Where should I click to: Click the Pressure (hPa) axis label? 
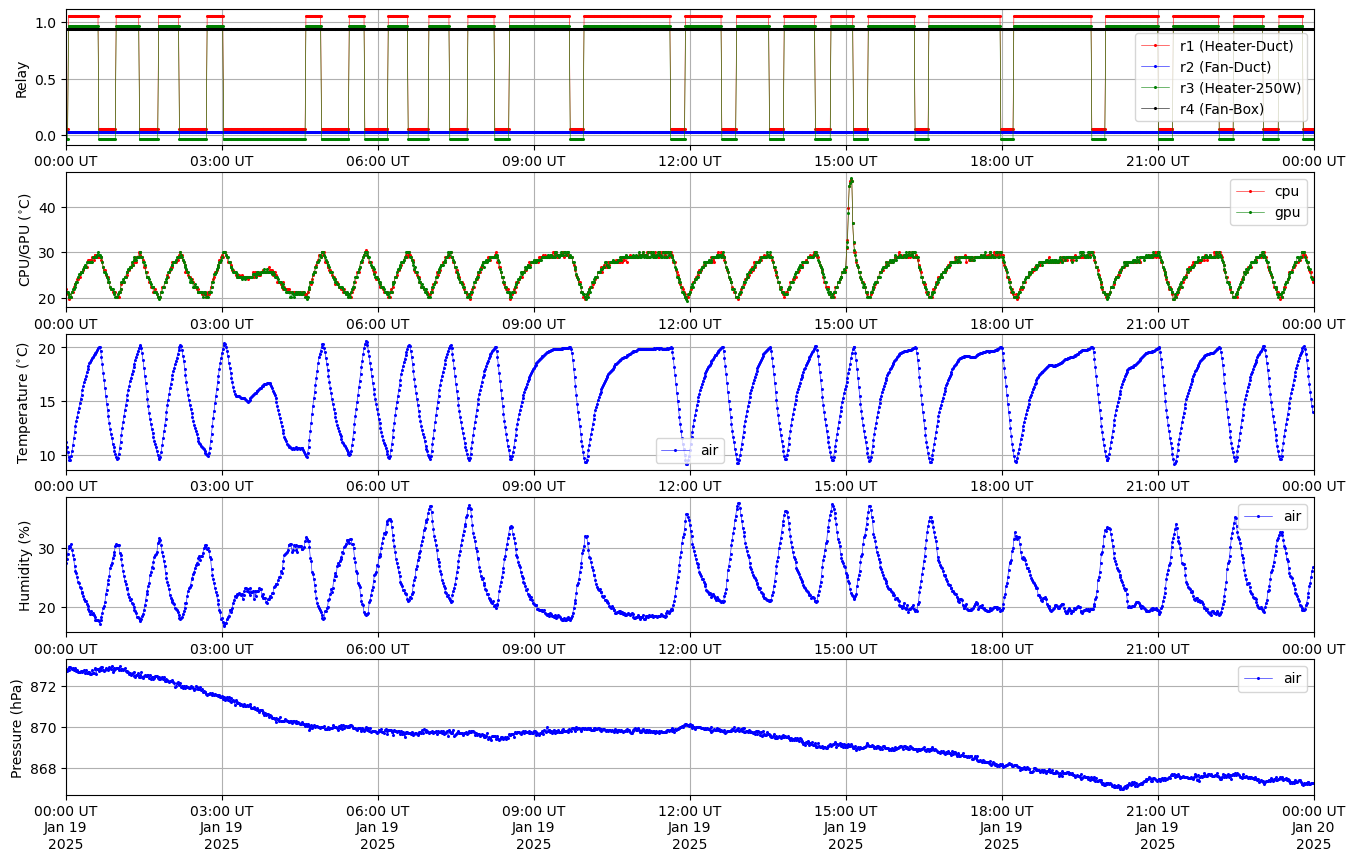click(17, 727)
